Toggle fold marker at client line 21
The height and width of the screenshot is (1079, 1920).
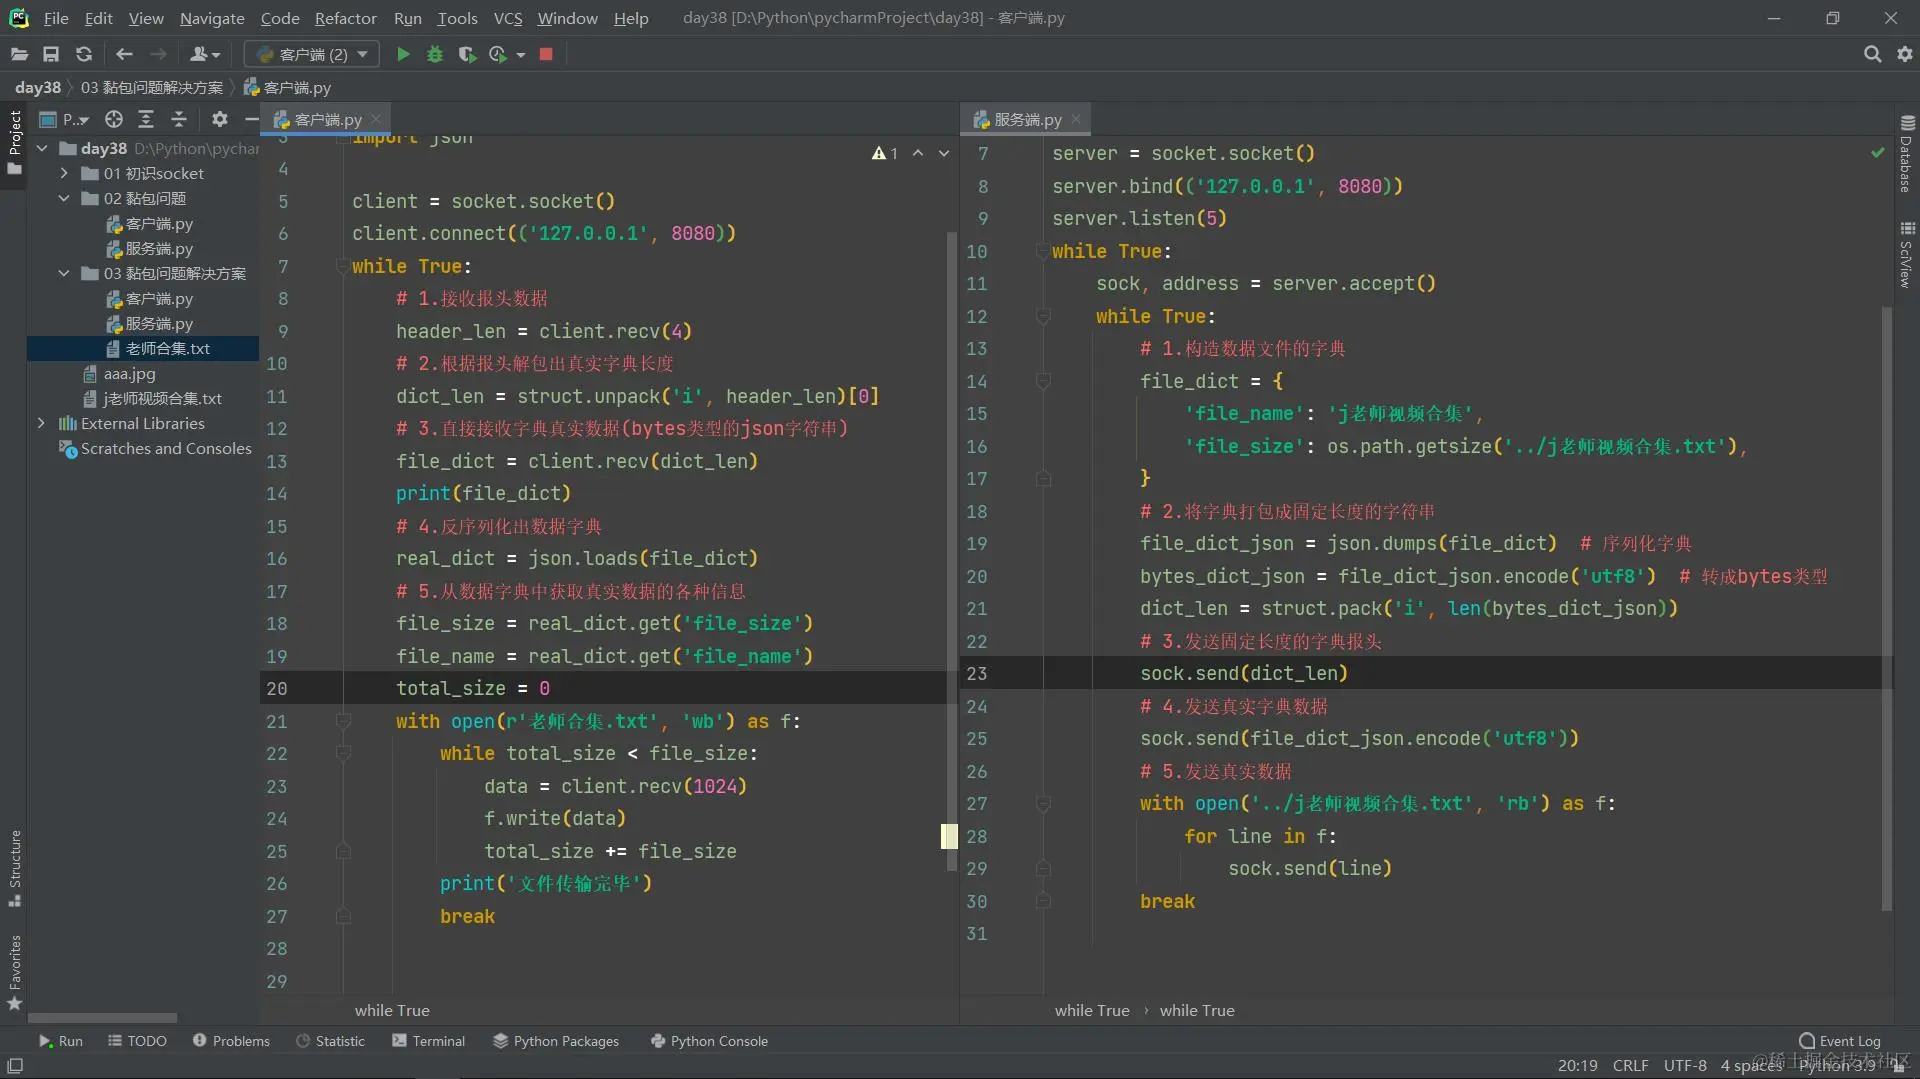[343, 721]
